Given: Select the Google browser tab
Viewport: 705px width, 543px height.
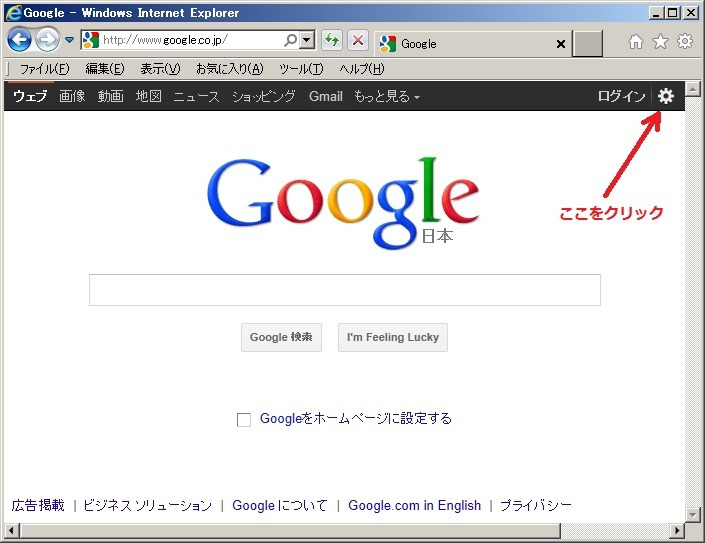Looking at the screenshot, I should (472, 44).
